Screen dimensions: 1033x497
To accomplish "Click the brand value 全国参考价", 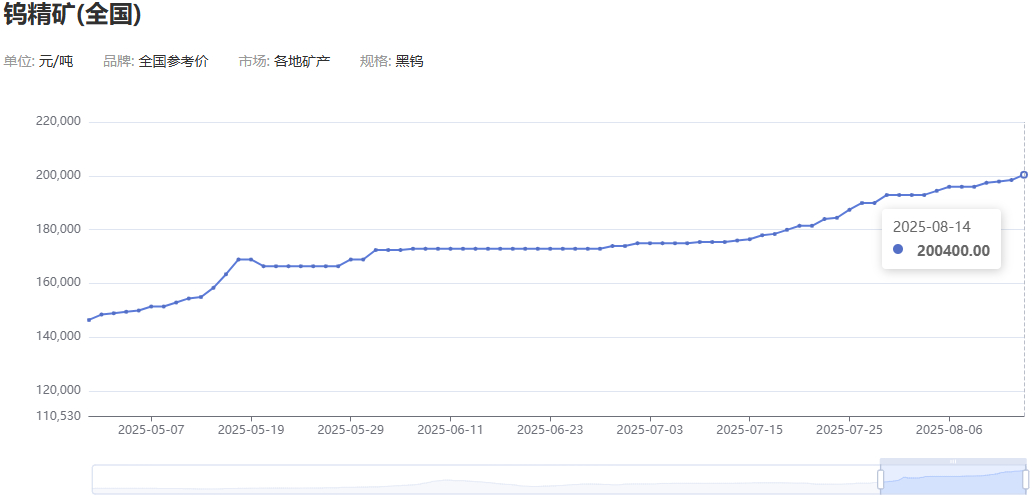I will tap(174, 62).
